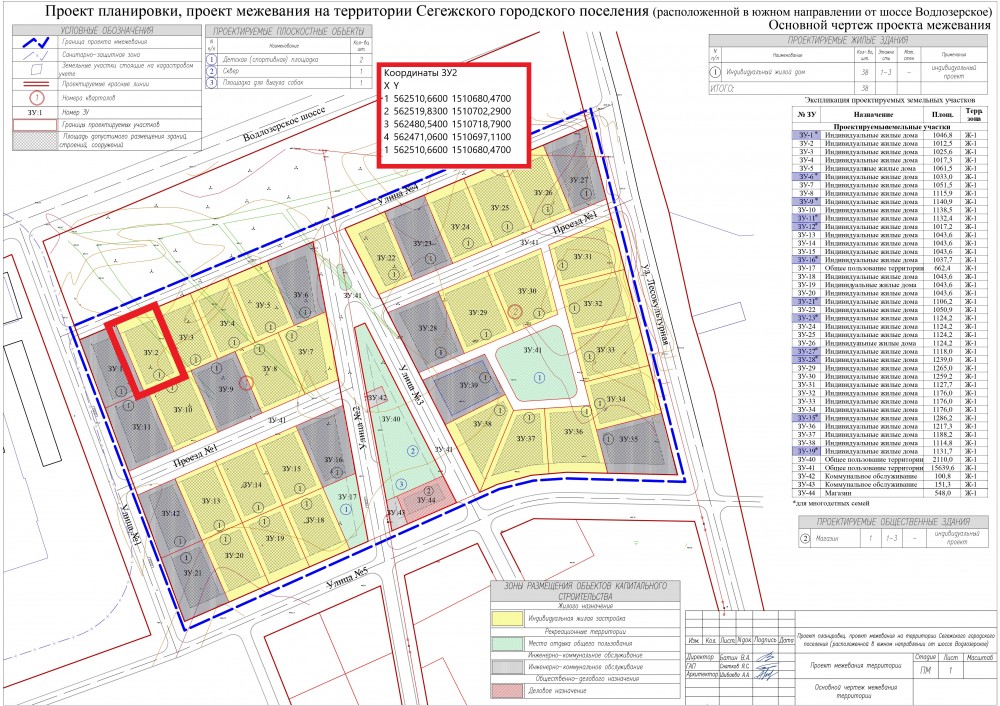Click the hatched building-area symbol in legend
Image resolution: width=1000 pixels, height=706 pixels.
click(35, 140)
